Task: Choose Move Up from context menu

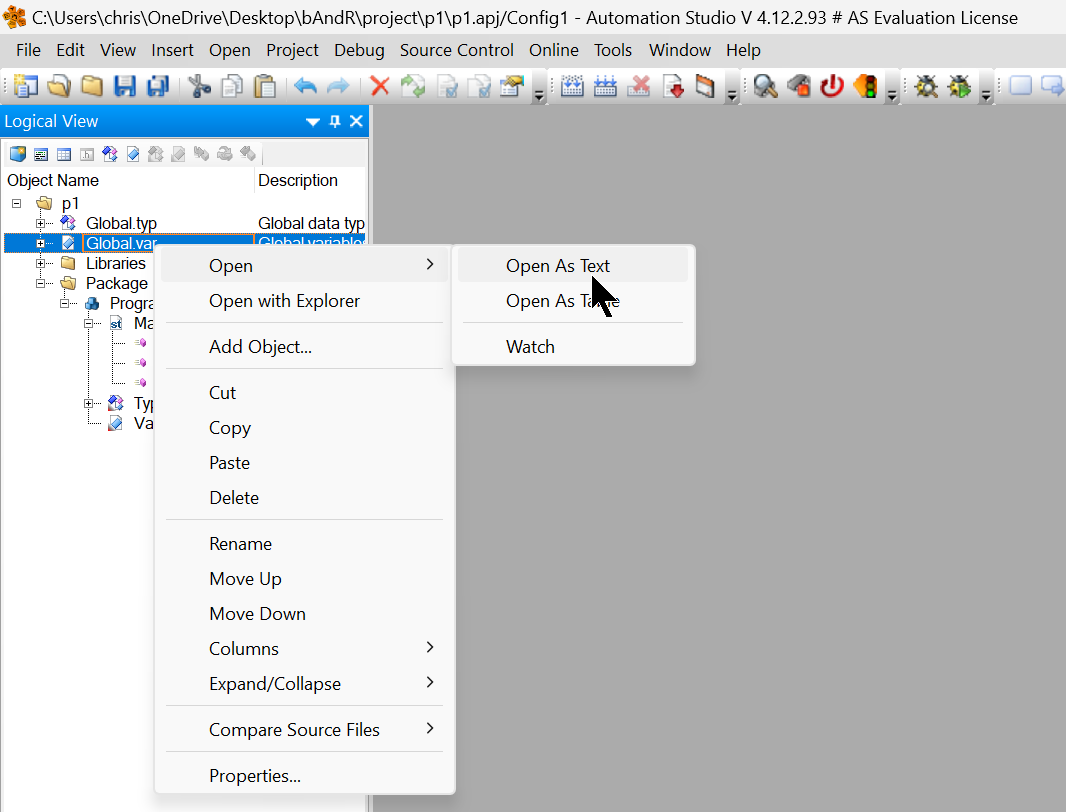Action: [305, 579]
